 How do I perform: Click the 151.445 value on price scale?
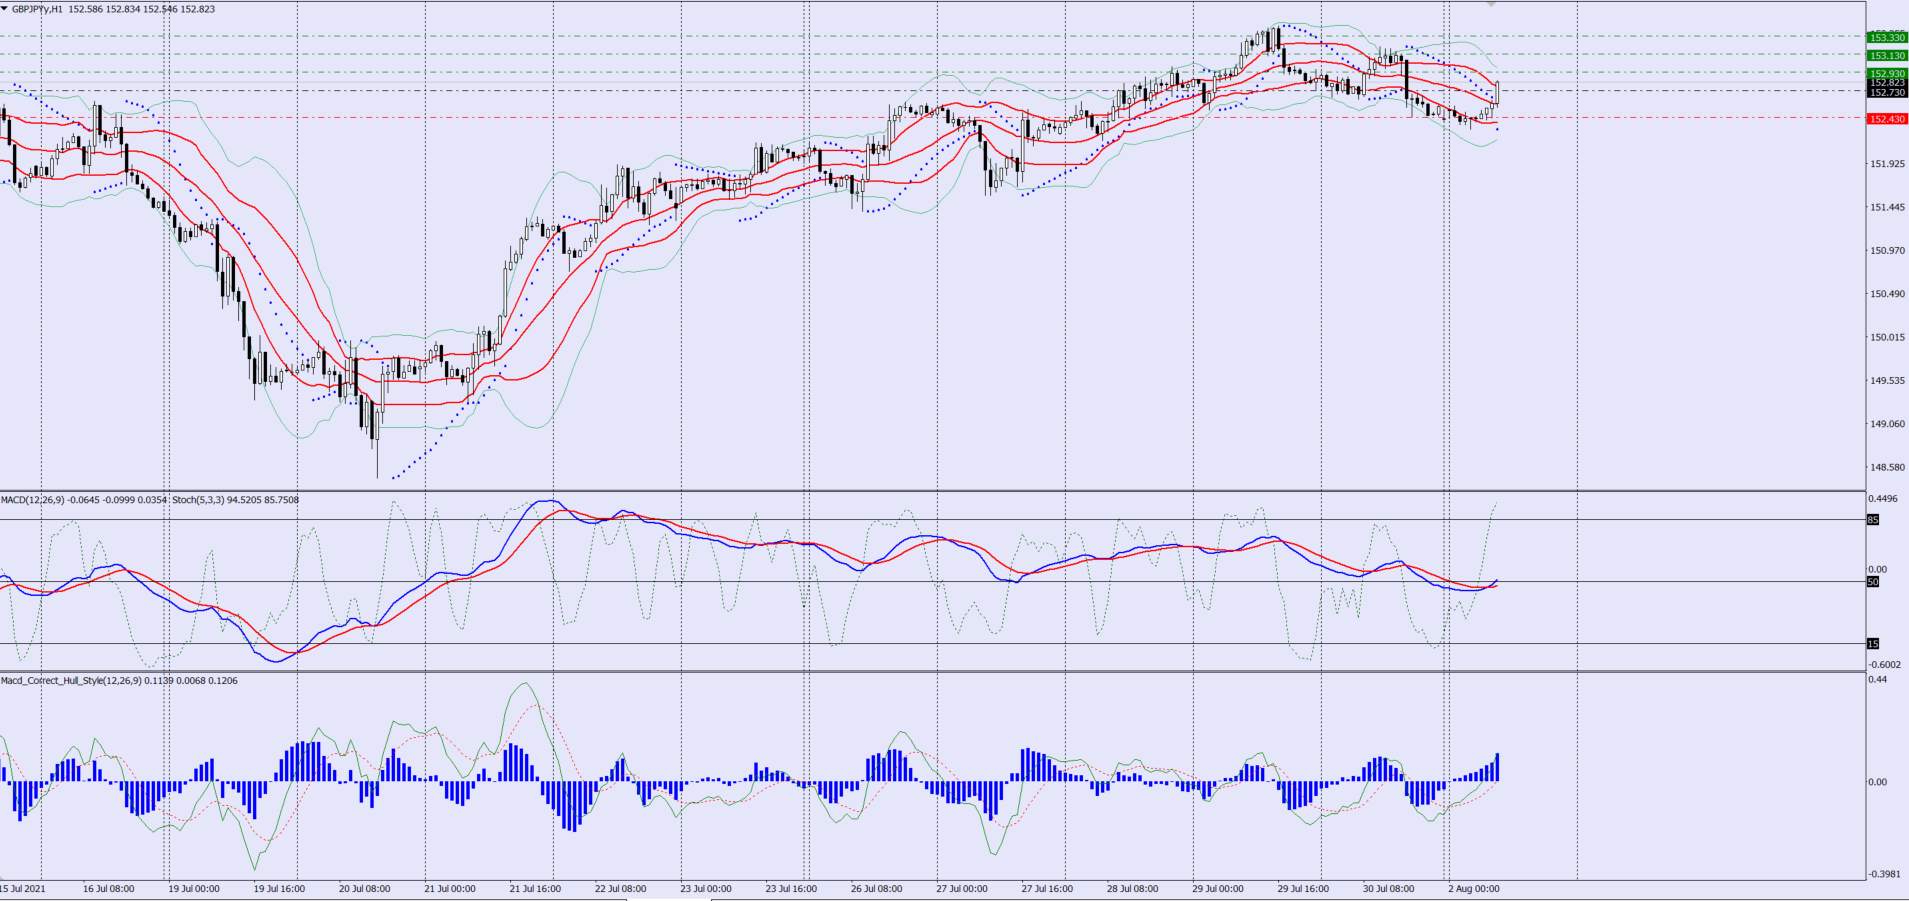pyautogui.click(x=1887, y=207)
